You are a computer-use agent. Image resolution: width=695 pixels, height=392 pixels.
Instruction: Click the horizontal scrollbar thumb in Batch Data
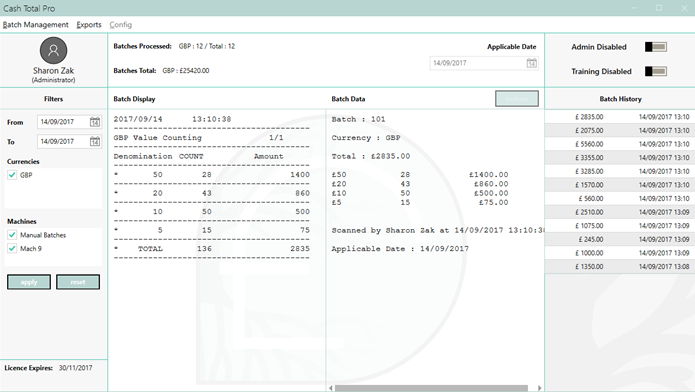coord(431,388)
